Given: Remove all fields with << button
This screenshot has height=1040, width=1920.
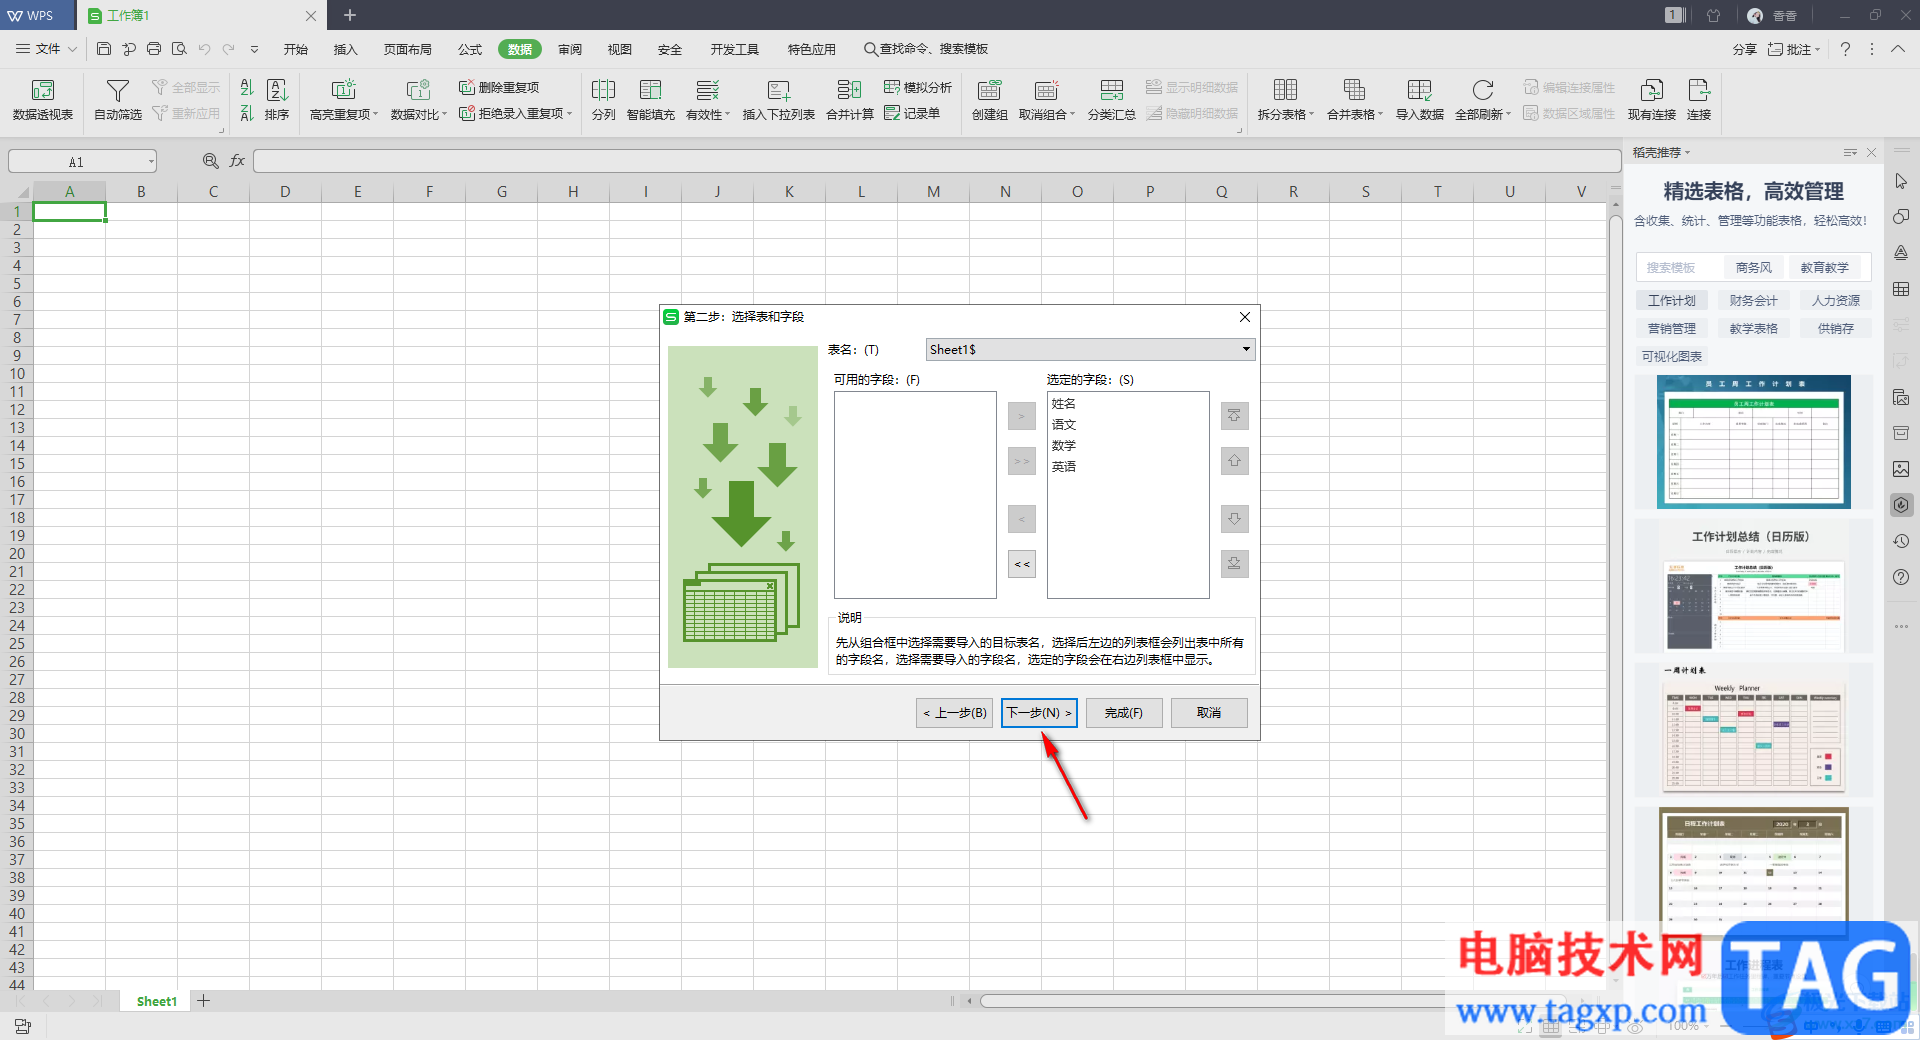Looking at the screenshot, I should (1021, 564).
